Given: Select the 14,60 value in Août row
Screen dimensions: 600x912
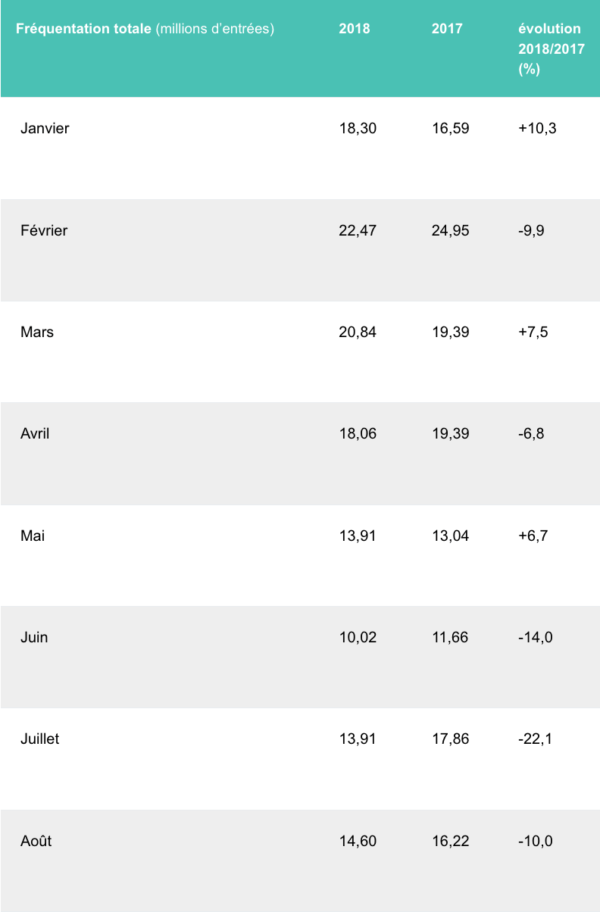Looking at the screenshot, I should click(x=358, y=841).
